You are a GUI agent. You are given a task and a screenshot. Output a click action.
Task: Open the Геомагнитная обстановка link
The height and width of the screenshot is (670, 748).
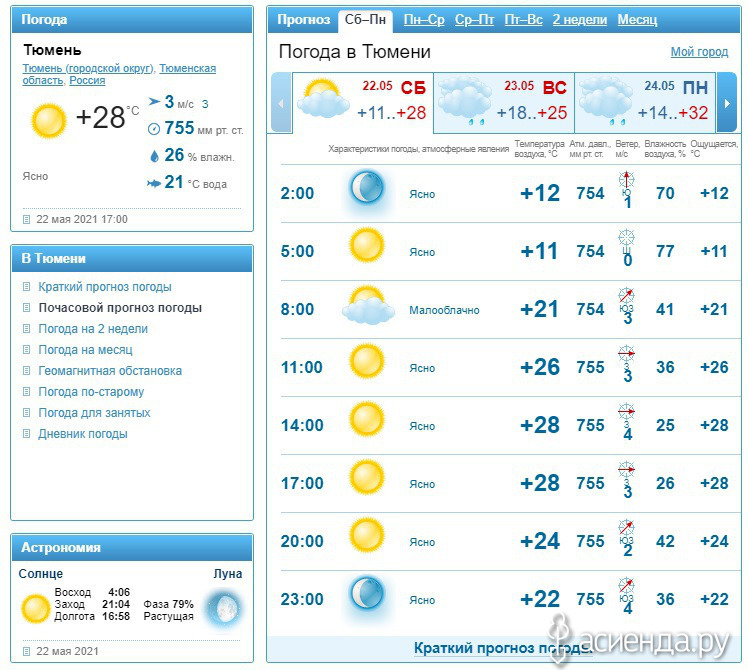(110, 371)
